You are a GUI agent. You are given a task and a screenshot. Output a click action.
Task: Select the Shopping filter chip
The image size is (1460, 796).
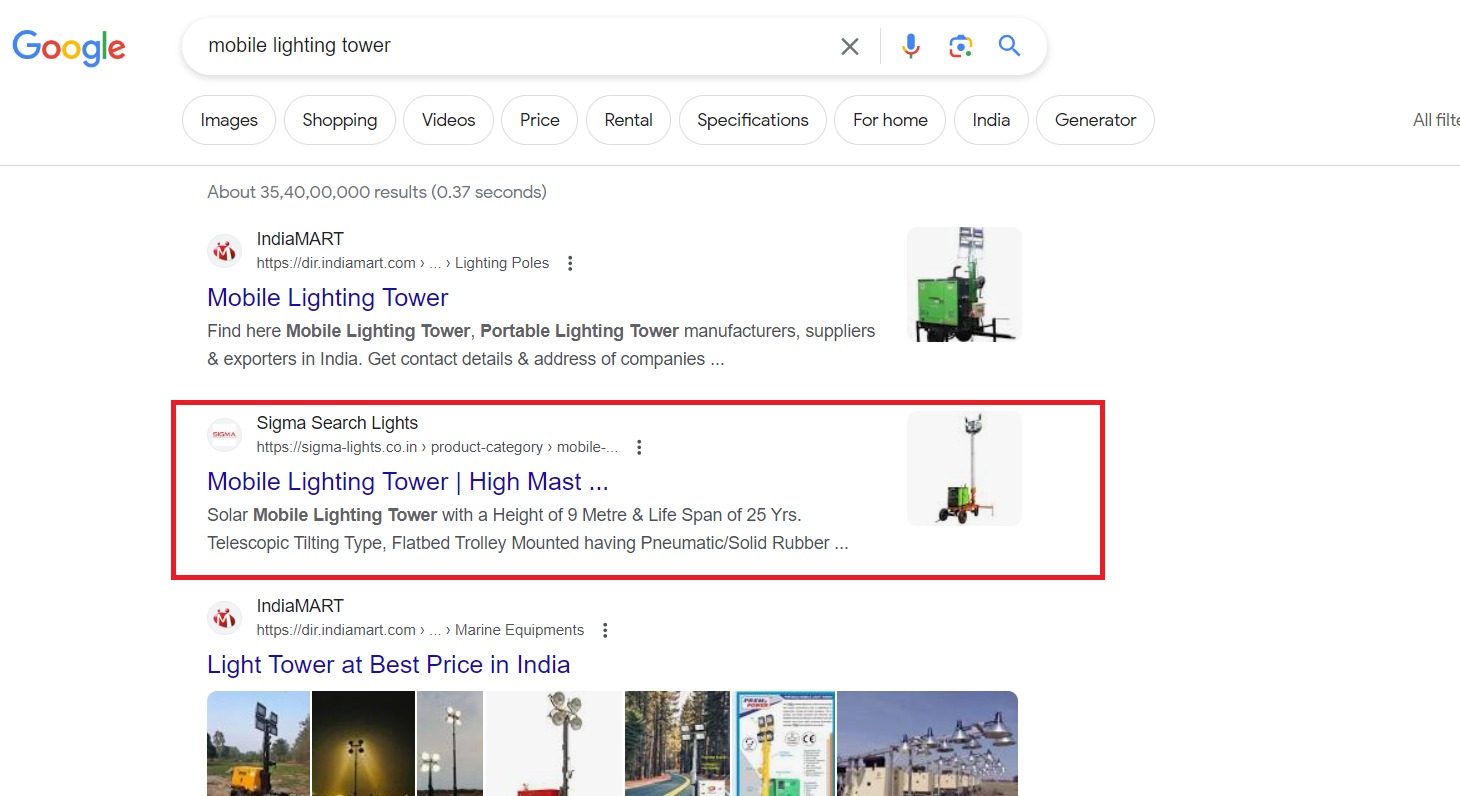pyautogui.click(x=339, y=120)
